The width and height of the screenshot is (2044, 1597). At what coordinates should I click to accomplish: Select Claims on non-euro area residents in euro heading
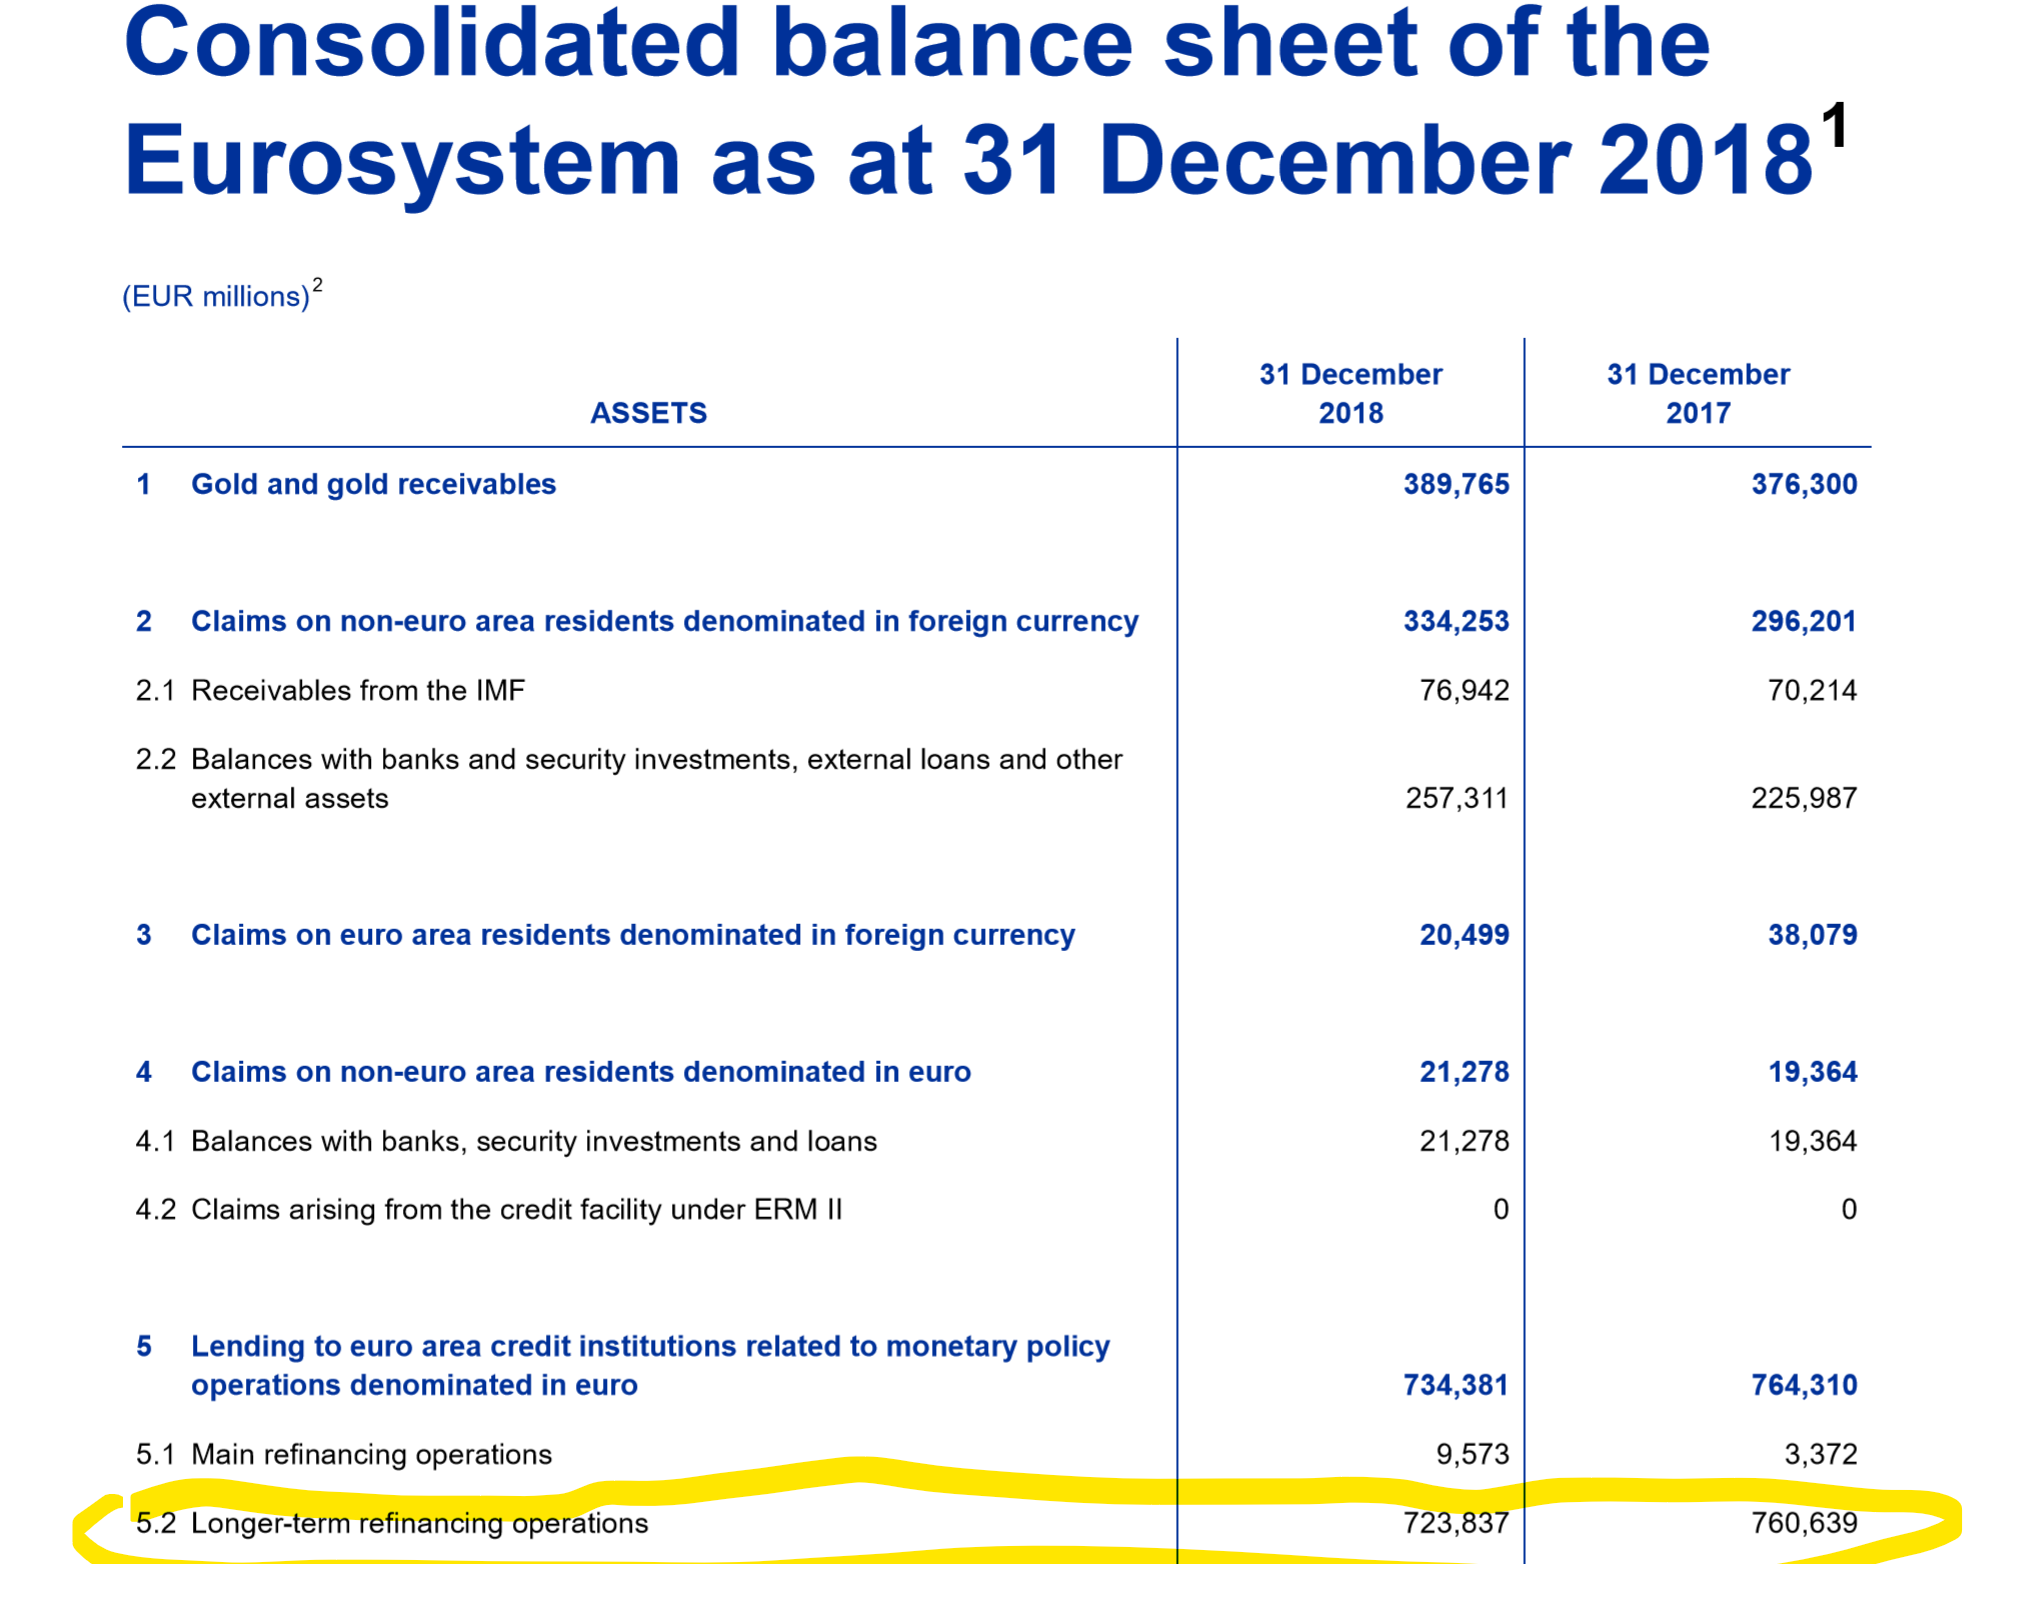point(580,1072)
